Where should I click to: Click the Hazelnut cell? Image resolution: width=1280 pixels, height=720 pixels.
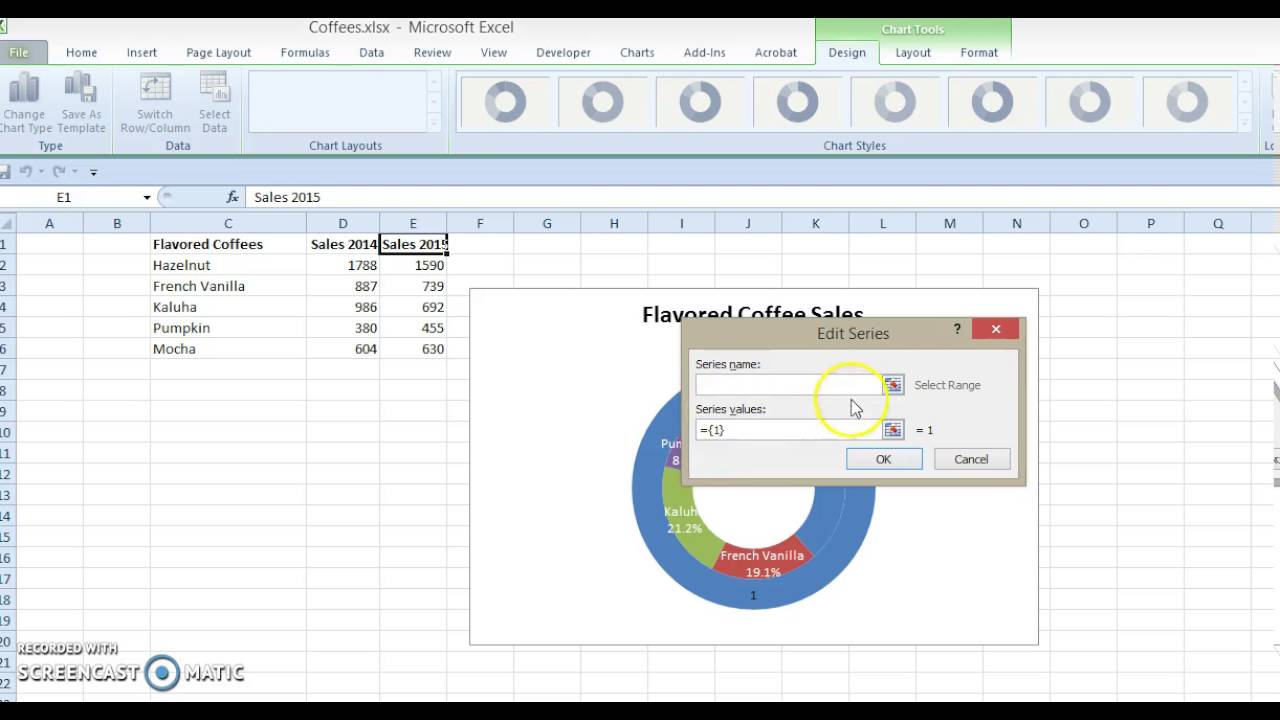pyautogui.click(x=228, y=265)
